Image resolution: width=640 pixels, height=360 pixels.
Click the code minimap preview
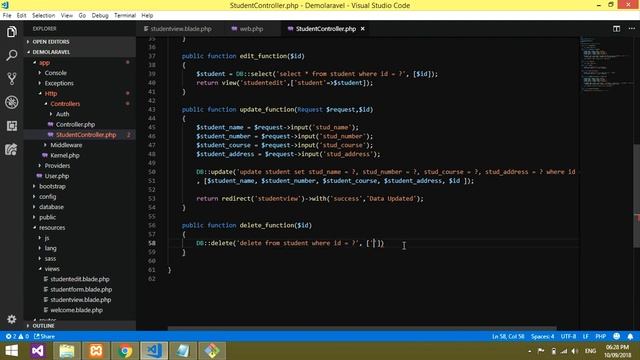click(x=606, y=65)
